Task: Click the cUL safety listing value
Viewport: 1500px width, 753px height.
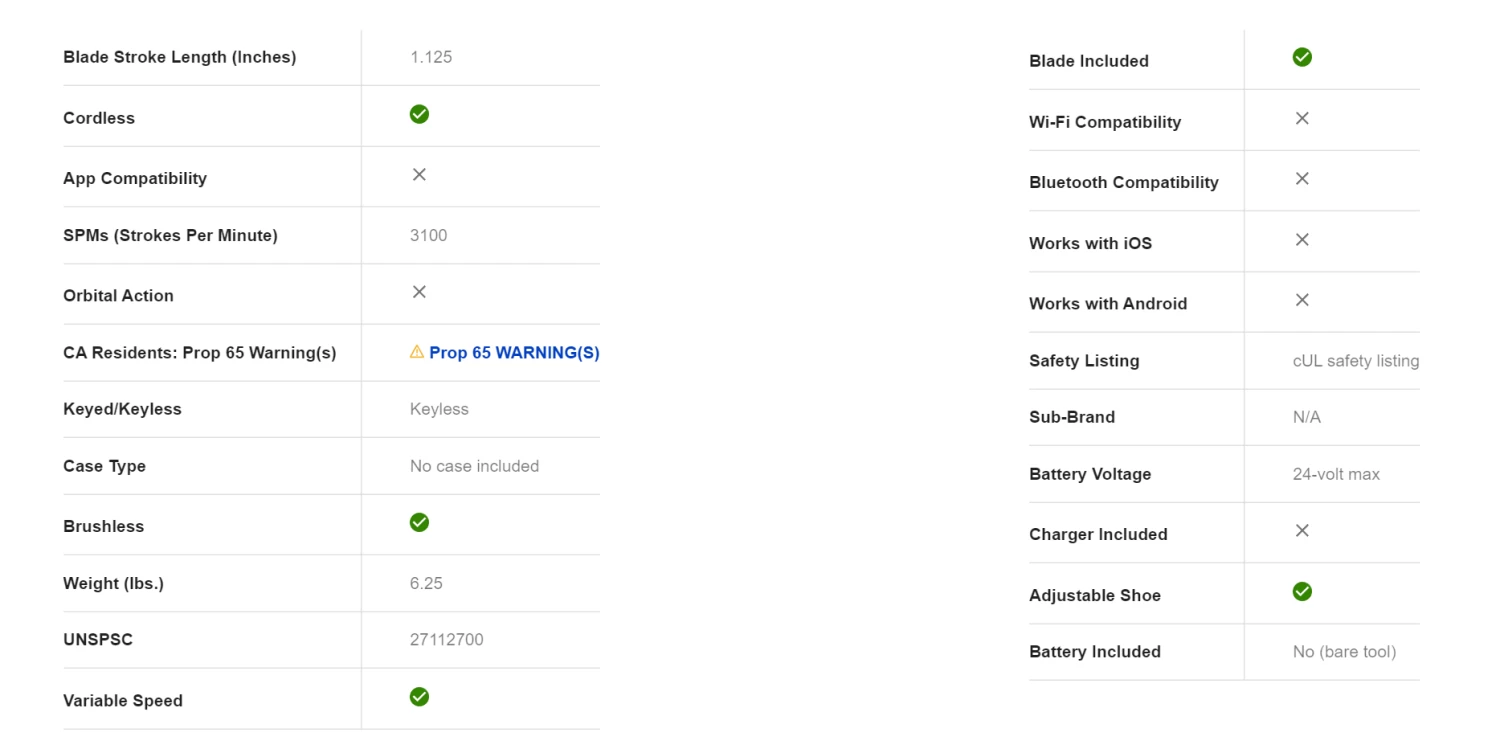Action: [1355, 361]
